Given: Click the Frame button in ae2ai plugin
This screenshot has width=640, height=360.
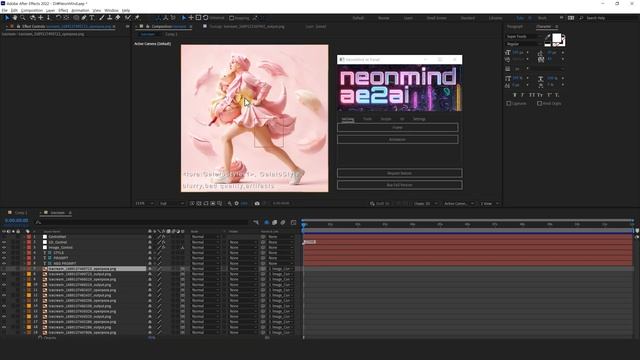Looking at the screenshot, I should pos(398,127).
